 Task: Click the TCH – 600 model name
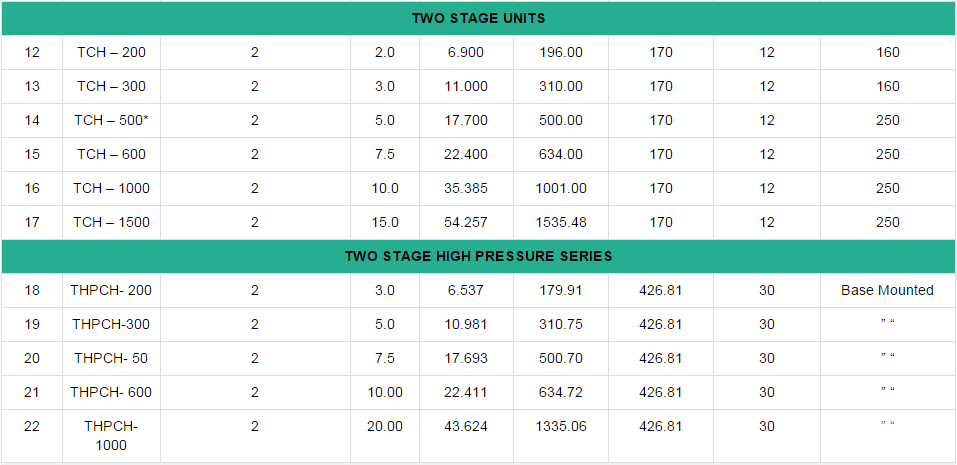click(x=111, y=154)
